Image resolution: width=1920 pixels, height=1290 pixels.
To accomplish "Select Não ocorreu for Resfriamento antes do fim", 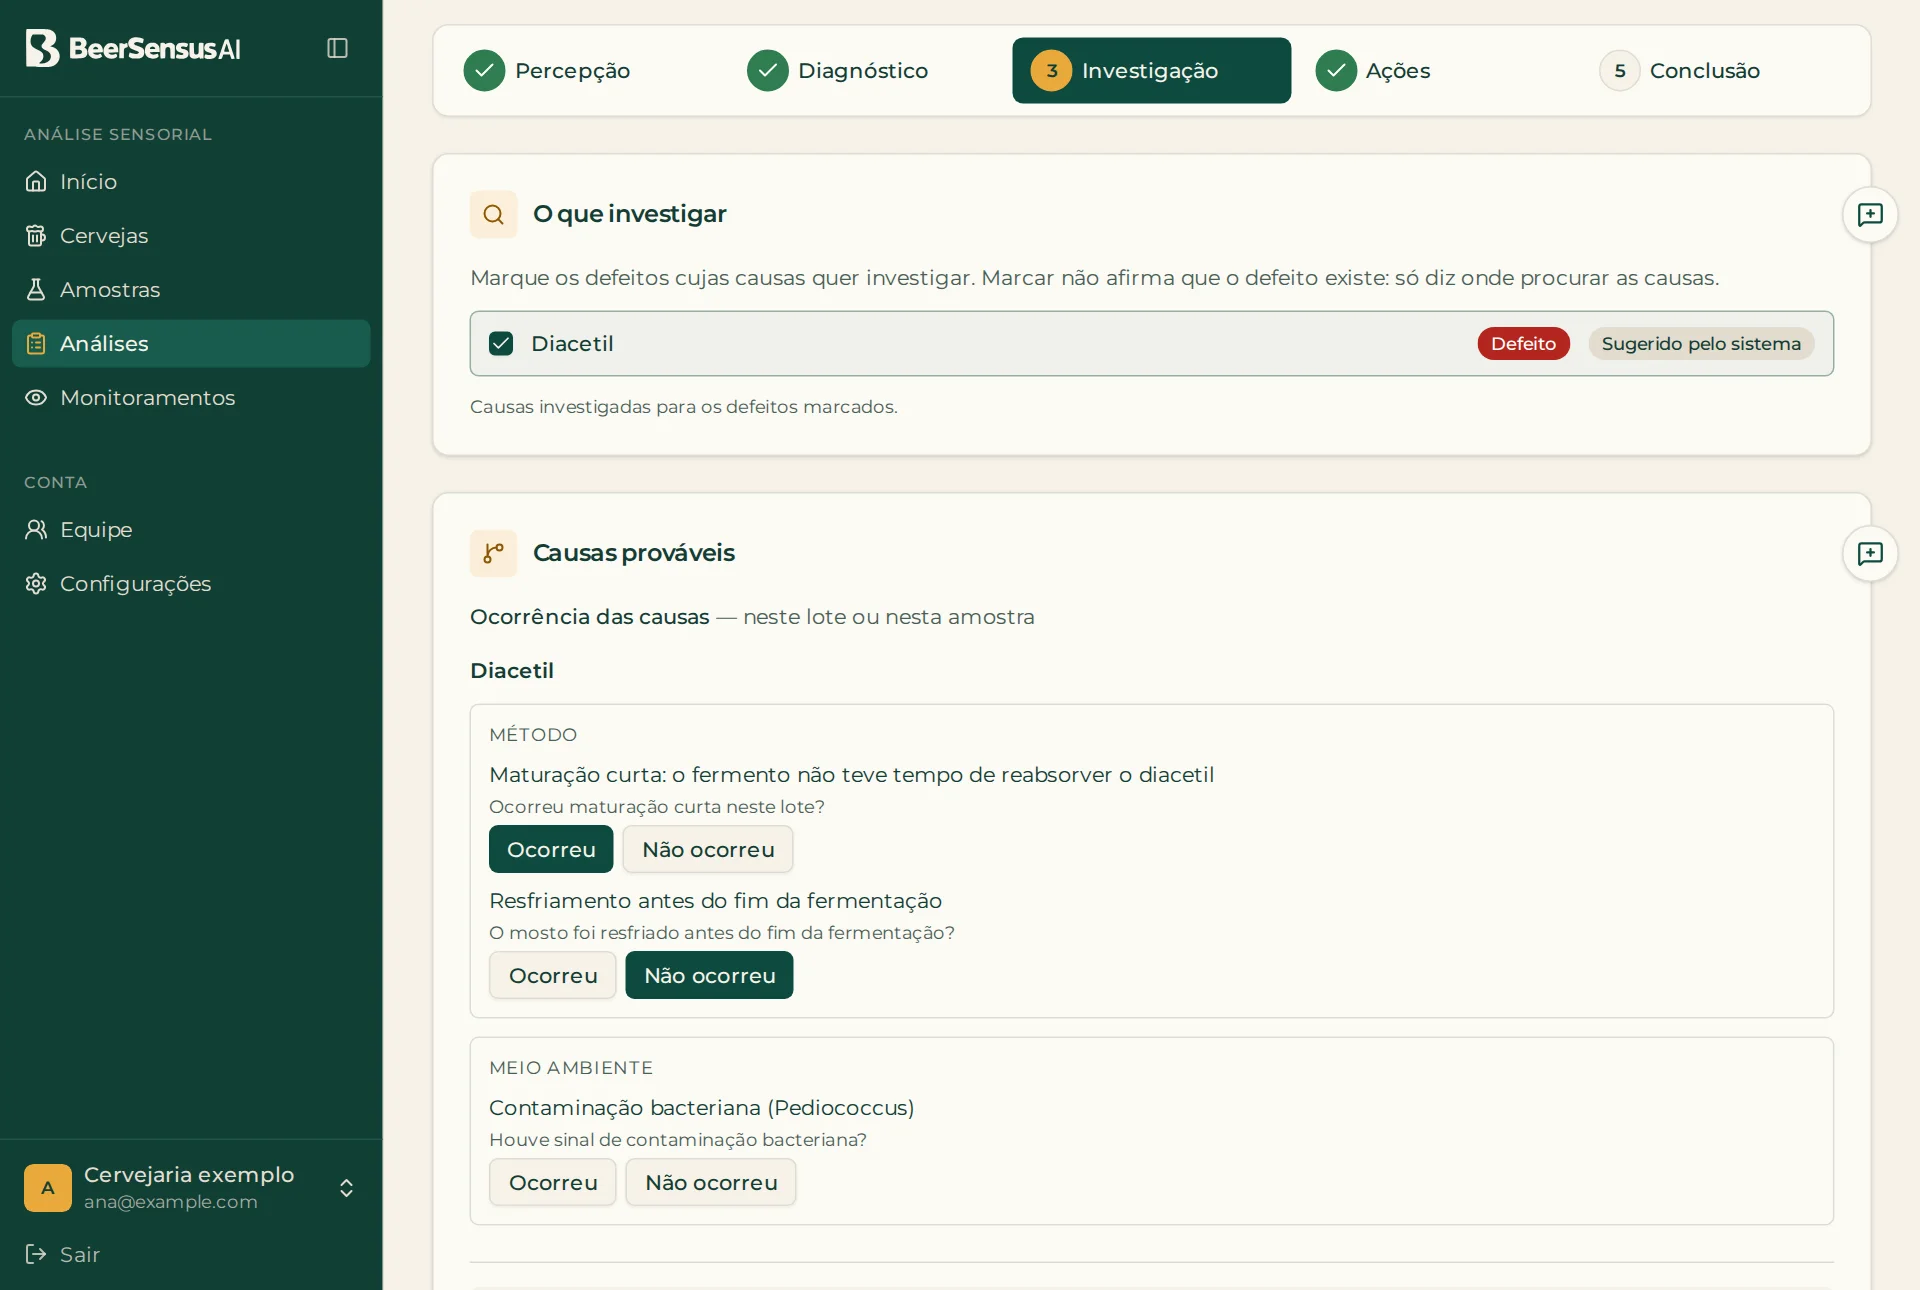I will [x=709, y=975].
